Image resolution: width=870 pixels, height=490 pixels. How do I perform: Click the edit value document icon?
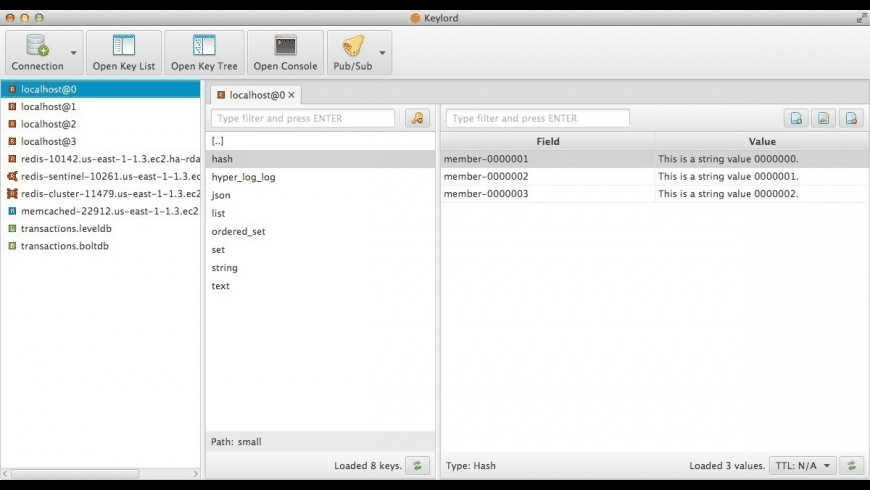click(823, 118)
